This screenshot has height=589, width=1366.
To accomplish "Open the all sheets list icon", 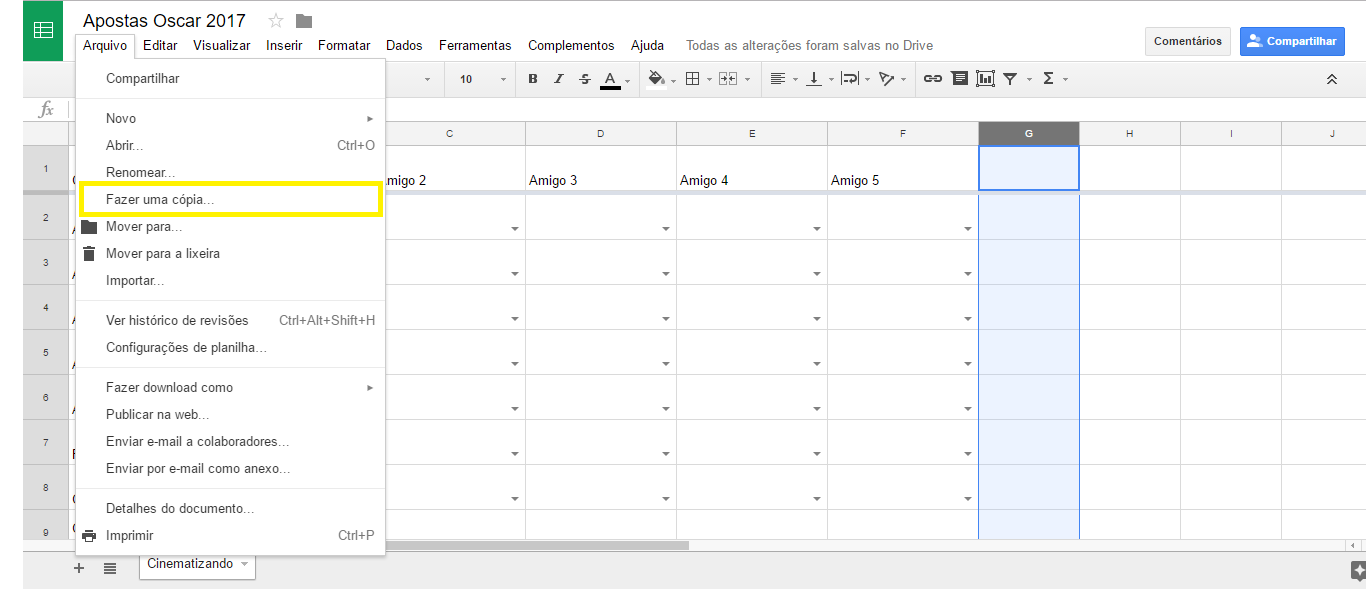I will tap(110, 568).
